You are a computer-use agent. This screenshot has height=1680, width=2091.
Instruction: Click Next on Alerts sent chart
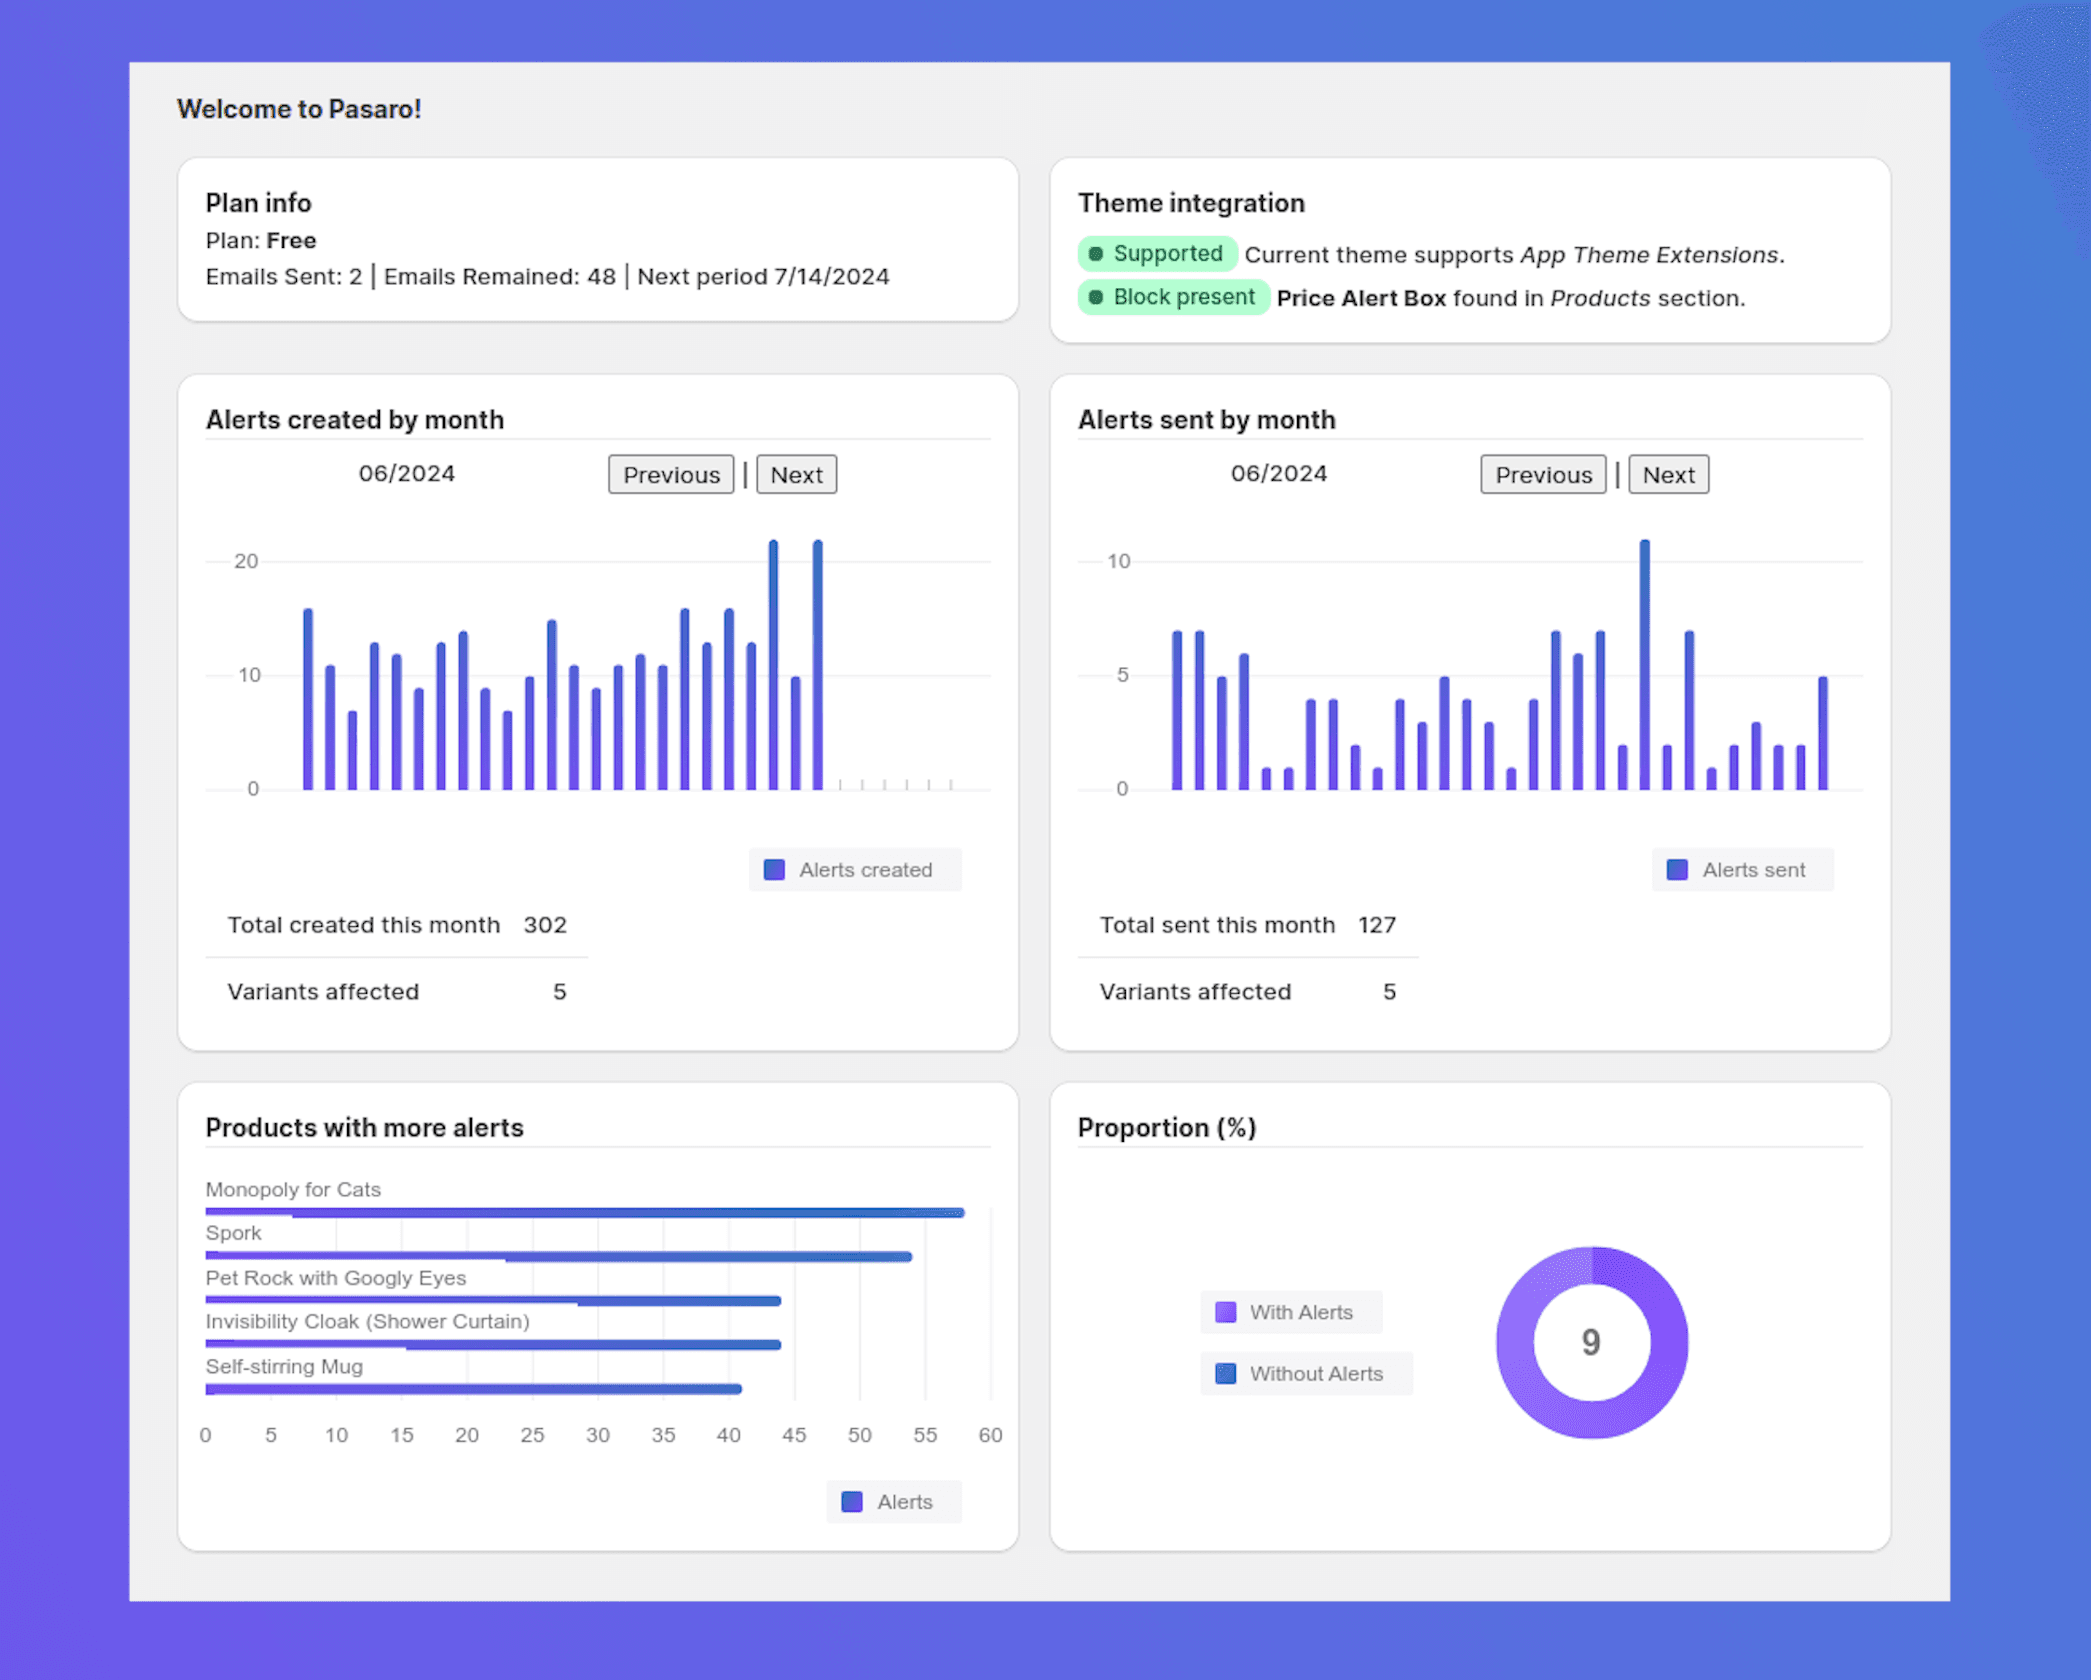(1668, 474)
